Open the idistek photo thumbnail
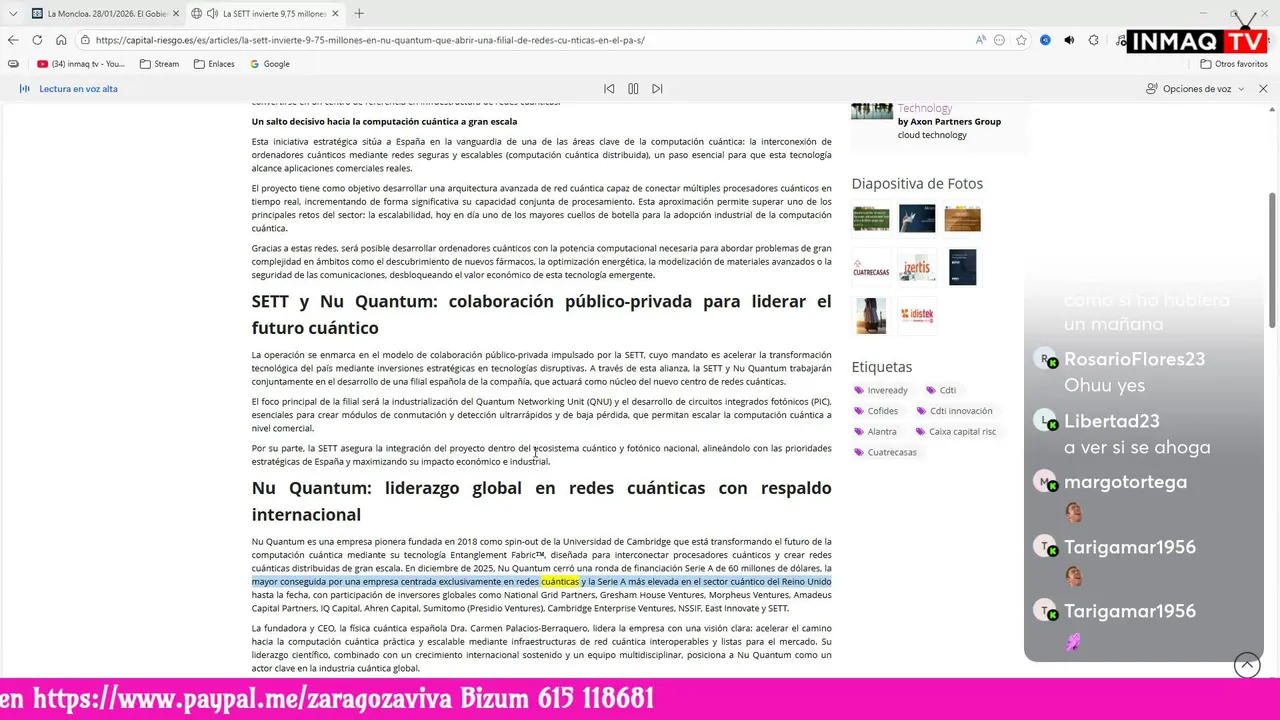 point(917,314)
